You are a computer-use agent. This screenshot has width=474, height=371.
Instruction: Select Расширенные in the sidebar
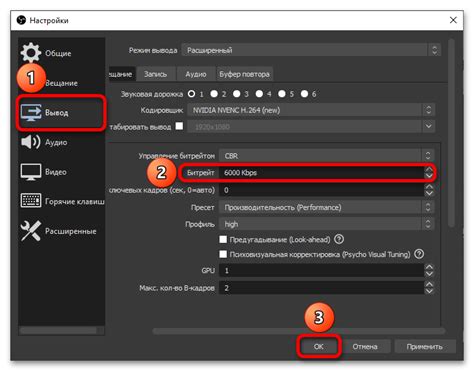(62, 231)
